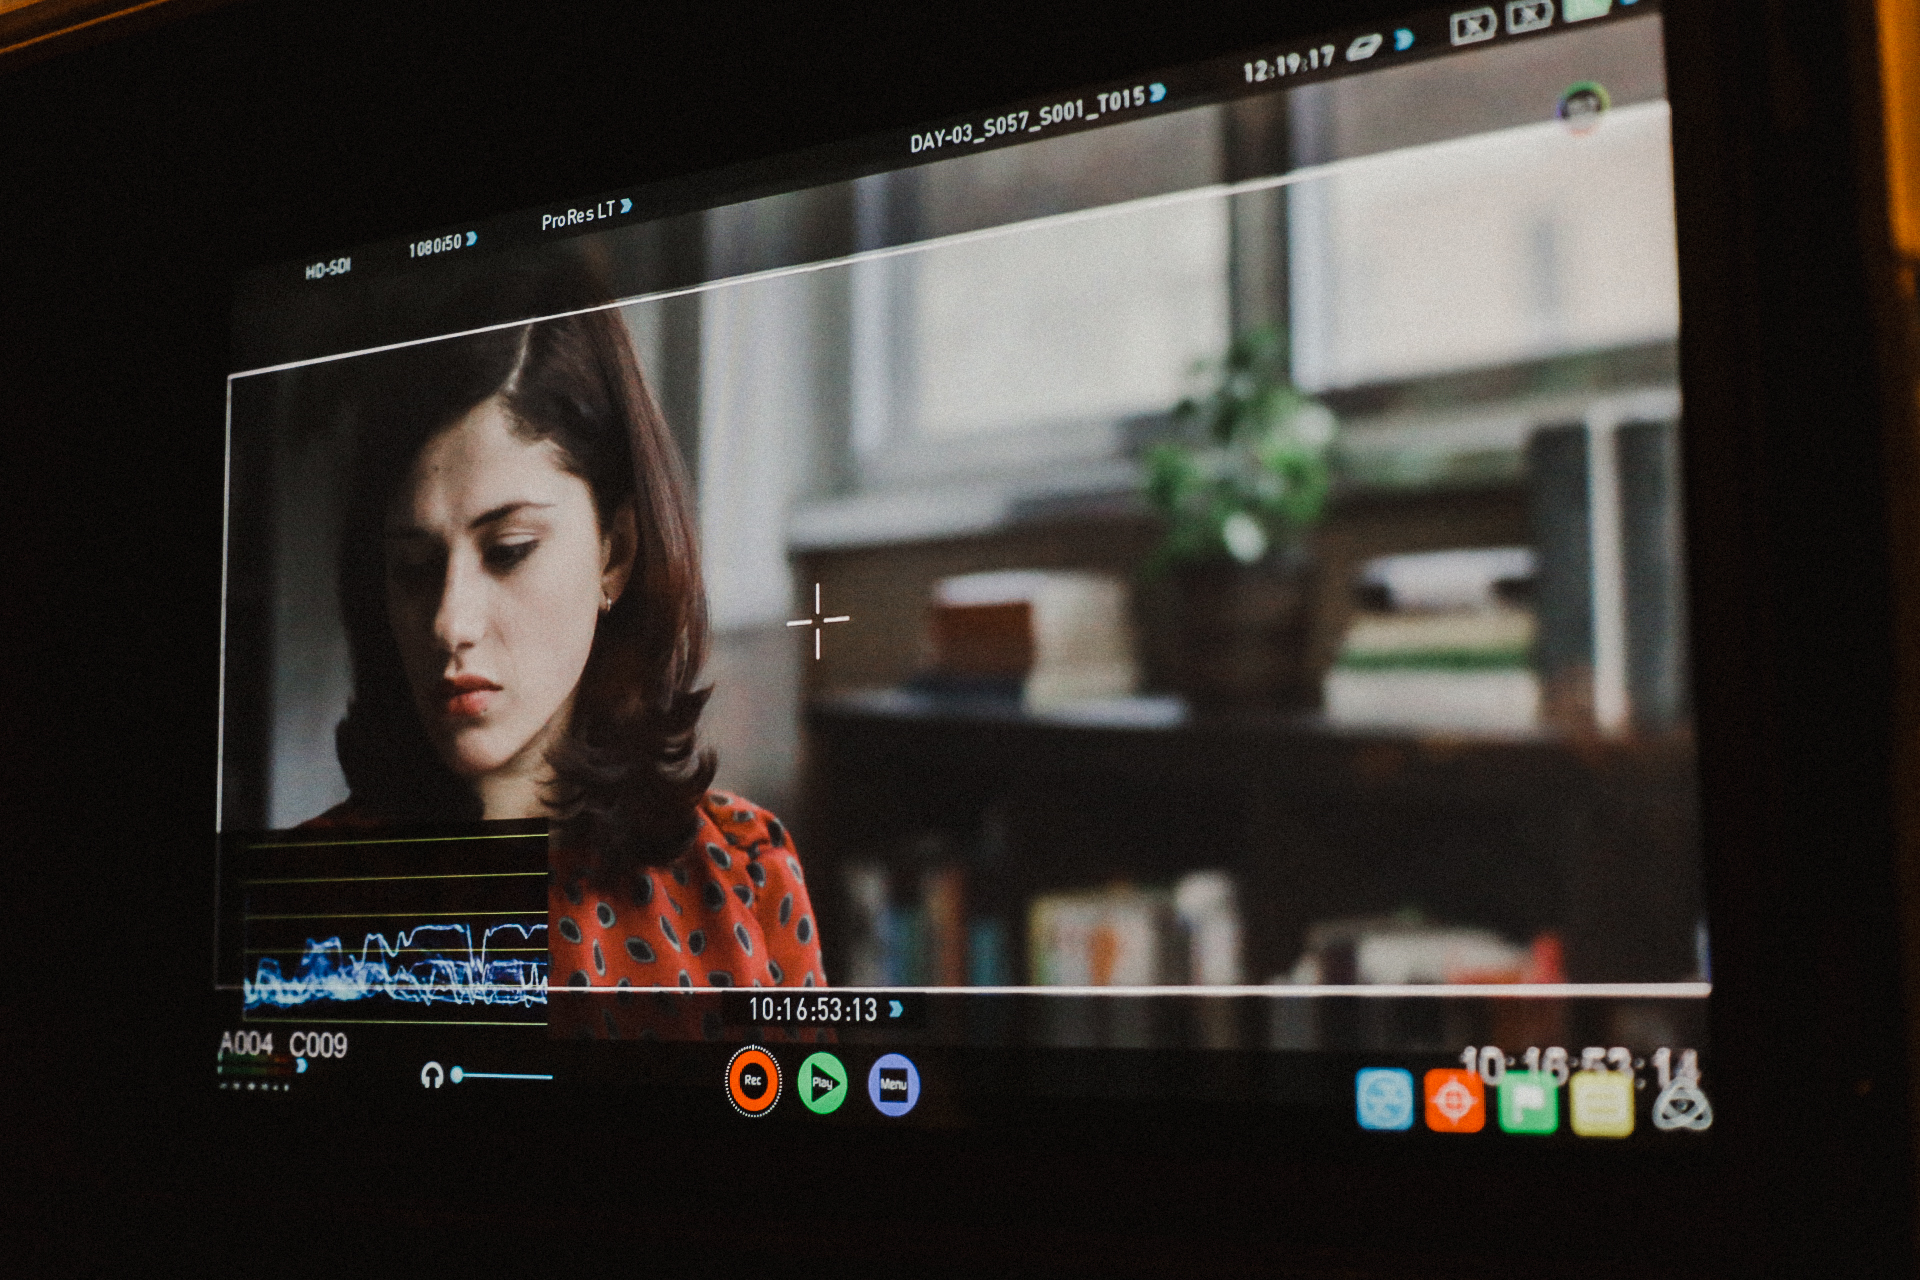The width and height of the screenshot is (1920, 1280).
Task: Tap the Atomos logo icon
Action: [1681, 1106]
